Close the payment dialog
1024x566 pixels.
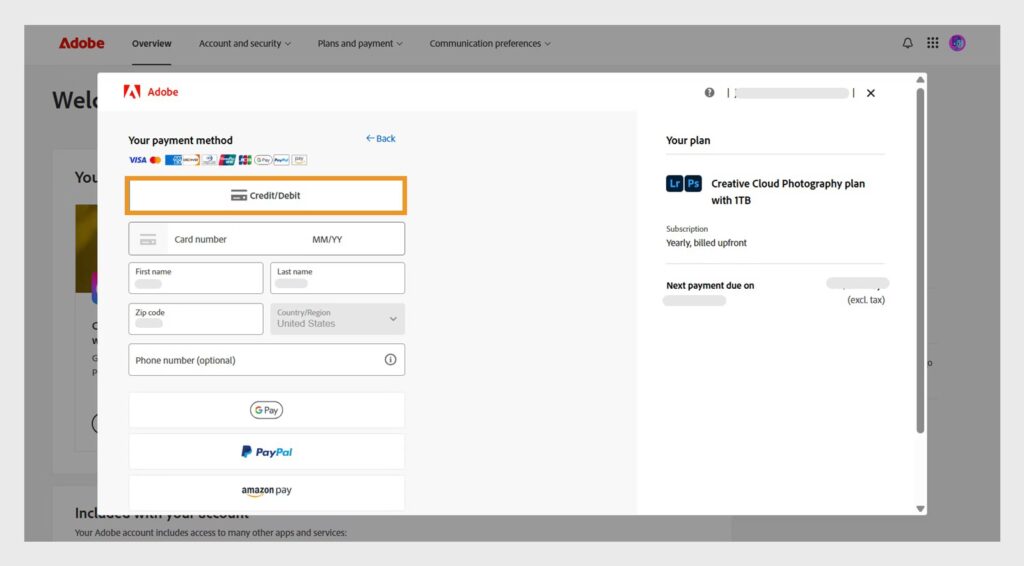point(870,93)
